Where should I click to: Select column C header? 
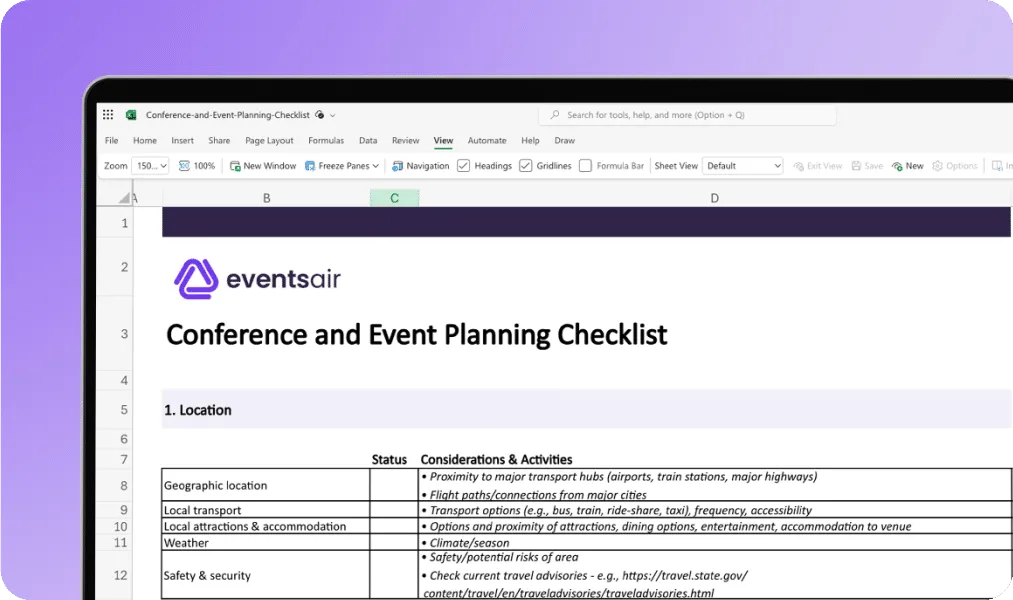point(394,198)
